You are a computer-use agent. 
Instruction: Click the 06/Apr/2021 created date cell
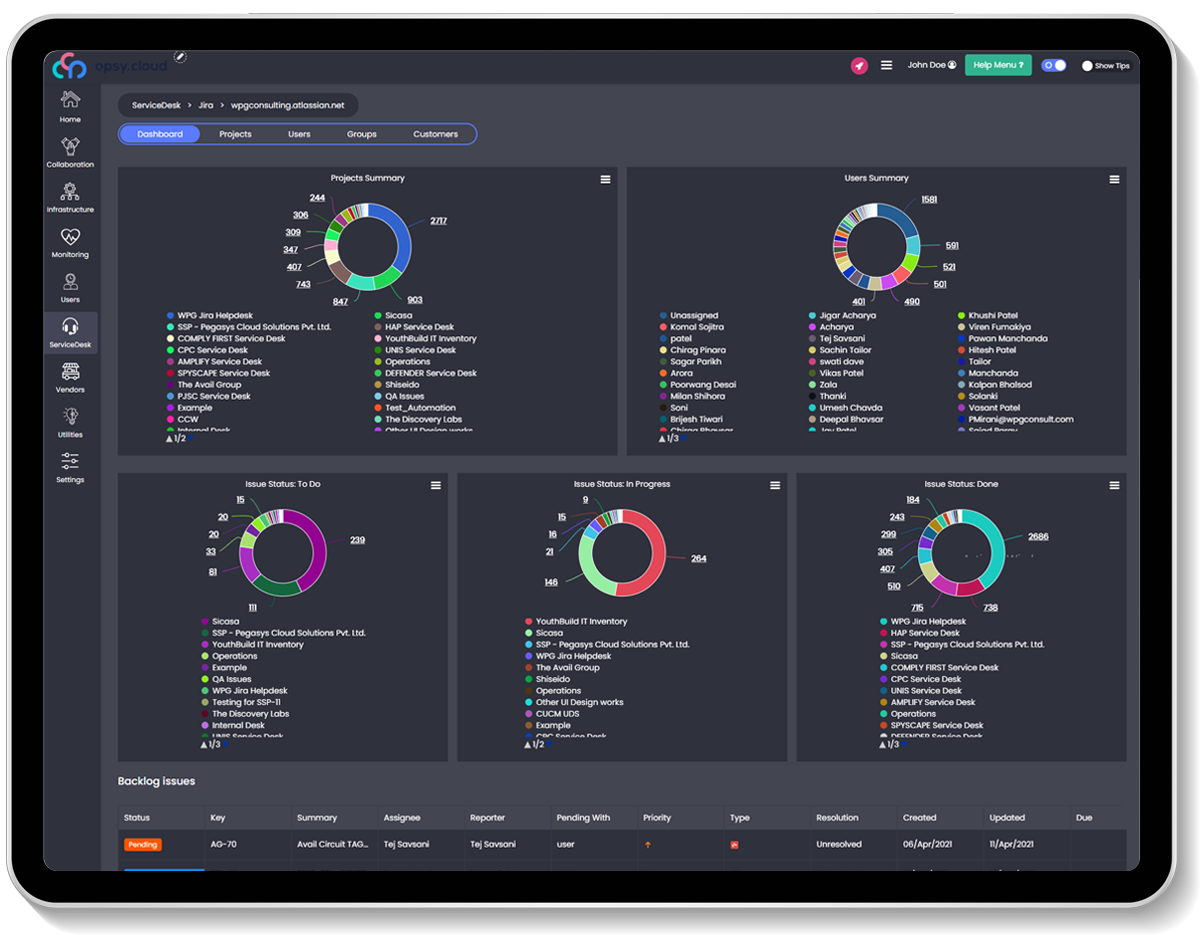click(x=927, y=845)
